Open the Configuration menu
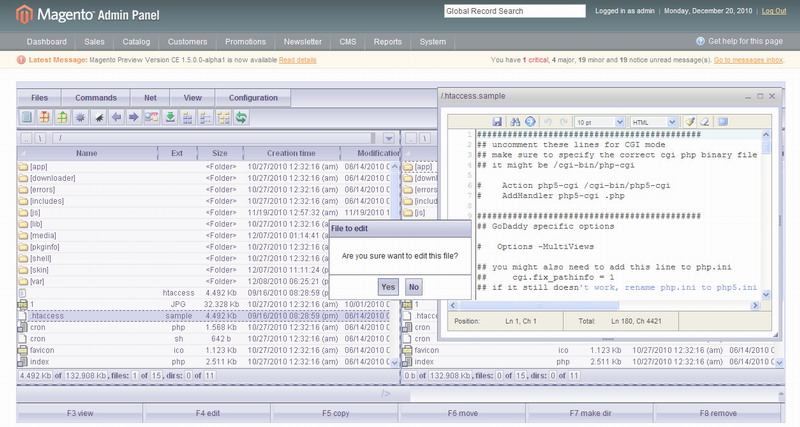 (253, 97)
